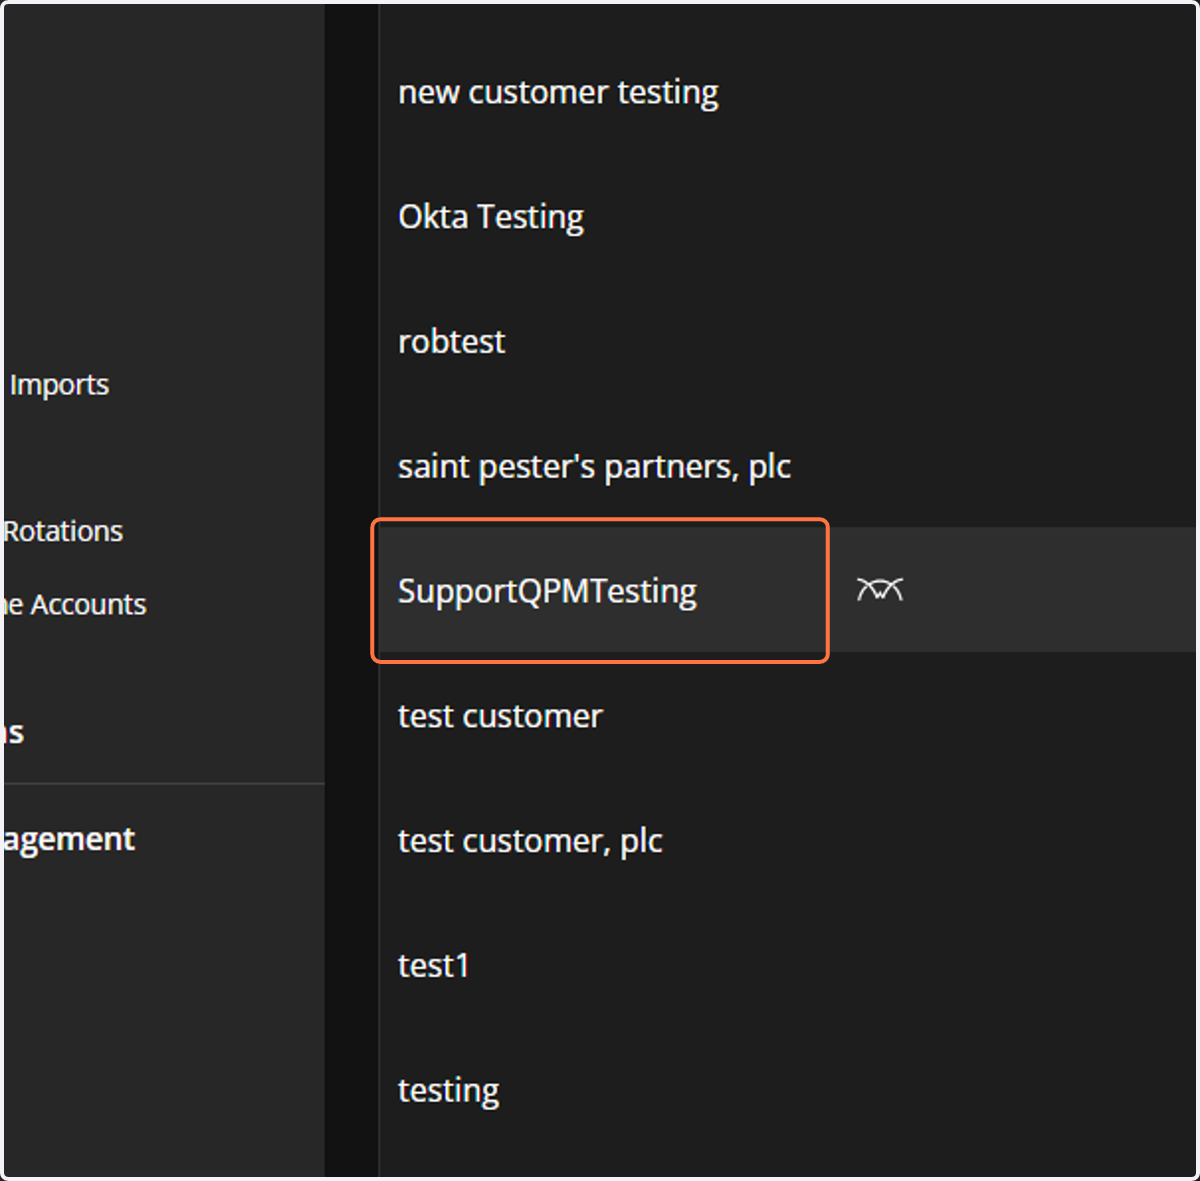The image size is (1200, 1181).
Task: Open Imports in the sidebar
Action: pos(58,385)
